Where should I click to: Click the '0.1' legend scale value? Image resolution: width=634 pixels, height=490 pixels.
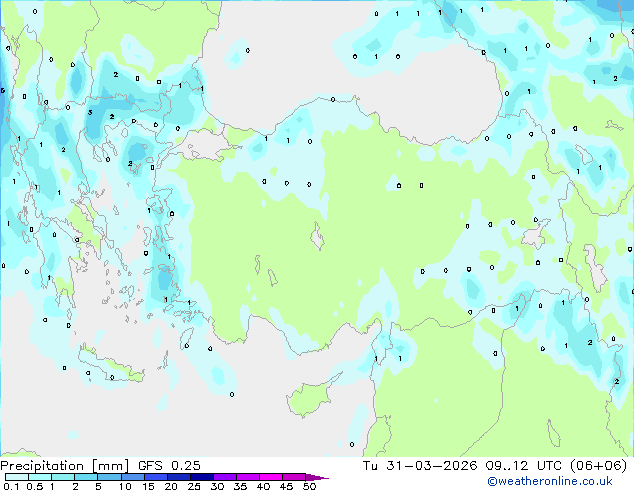pos(11,486)
